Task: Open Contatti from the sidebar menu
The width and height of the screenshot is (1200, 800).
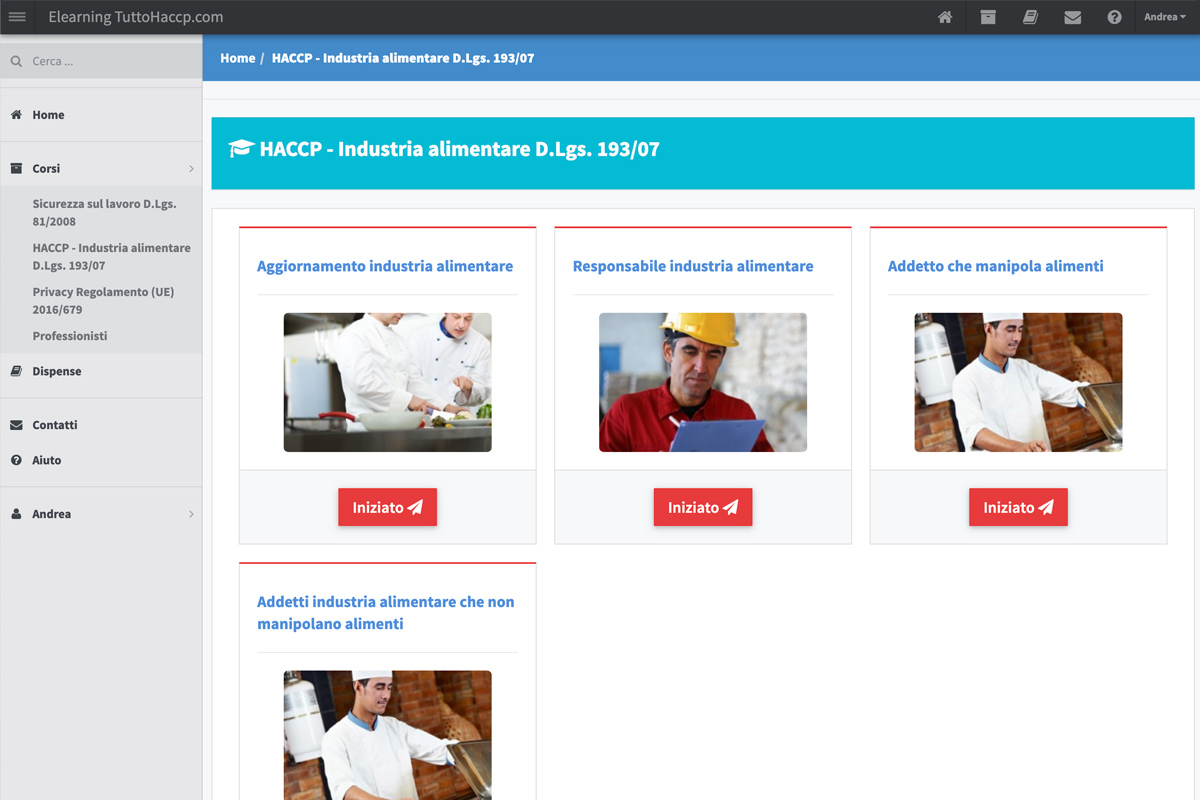Action: tap(55, 425)
